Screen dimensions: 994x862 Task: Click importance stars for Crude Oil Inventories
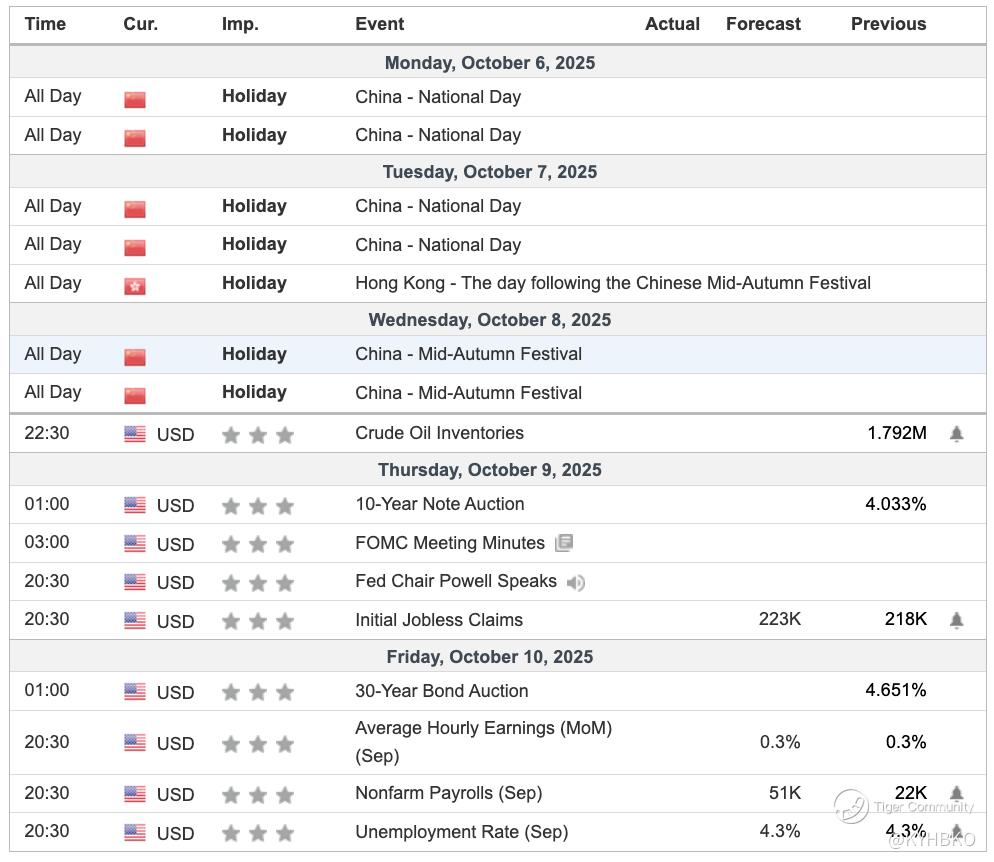pos(258,435)
